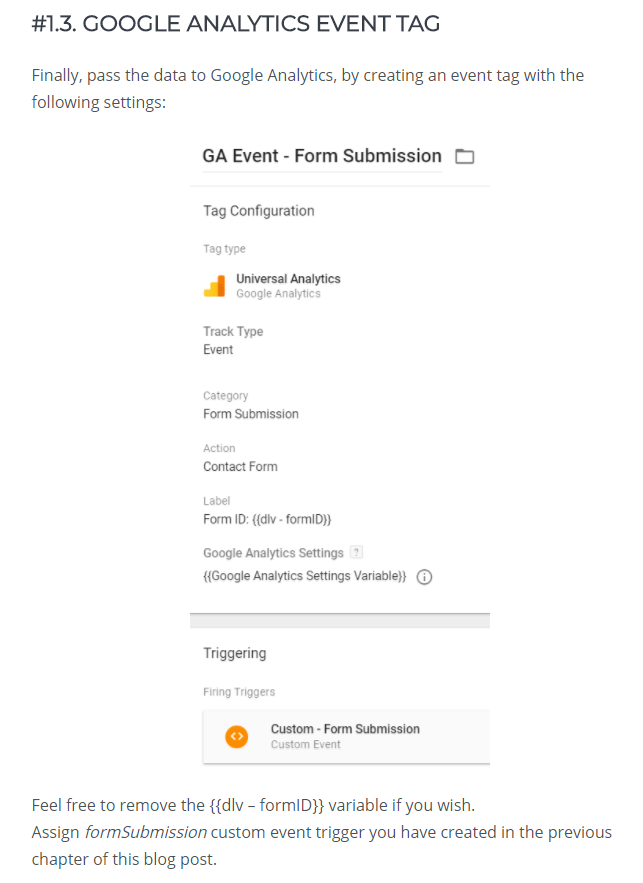The width and height of the screenshot is (643, 883).
Task: Open the Custom - Form Submission trigger
Action: [x=345, y=729]
